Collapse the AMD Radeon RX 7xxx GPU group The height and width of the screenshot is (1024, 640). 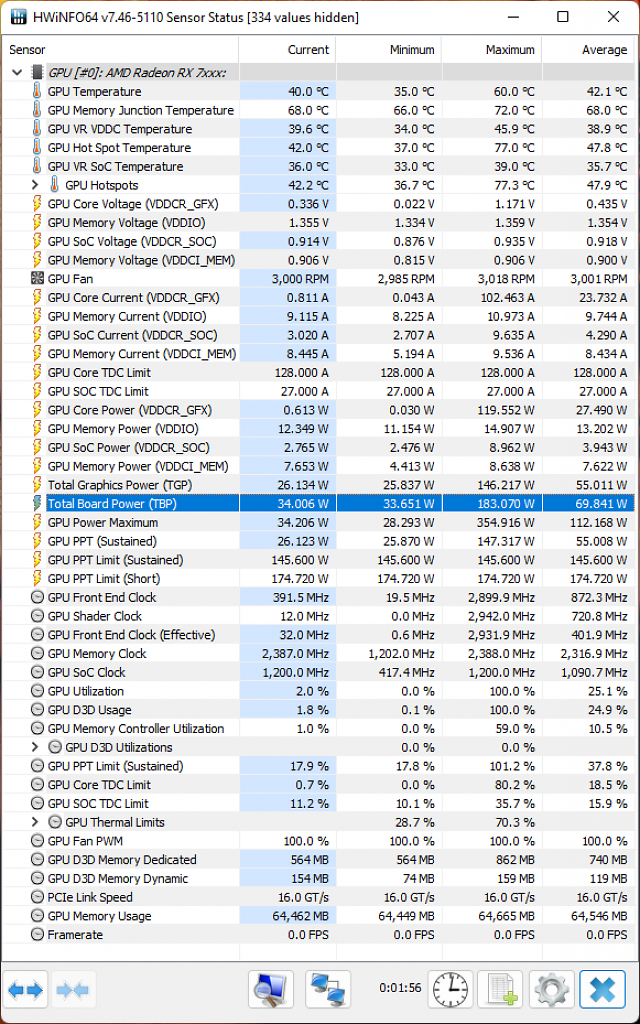click(17, 72)
